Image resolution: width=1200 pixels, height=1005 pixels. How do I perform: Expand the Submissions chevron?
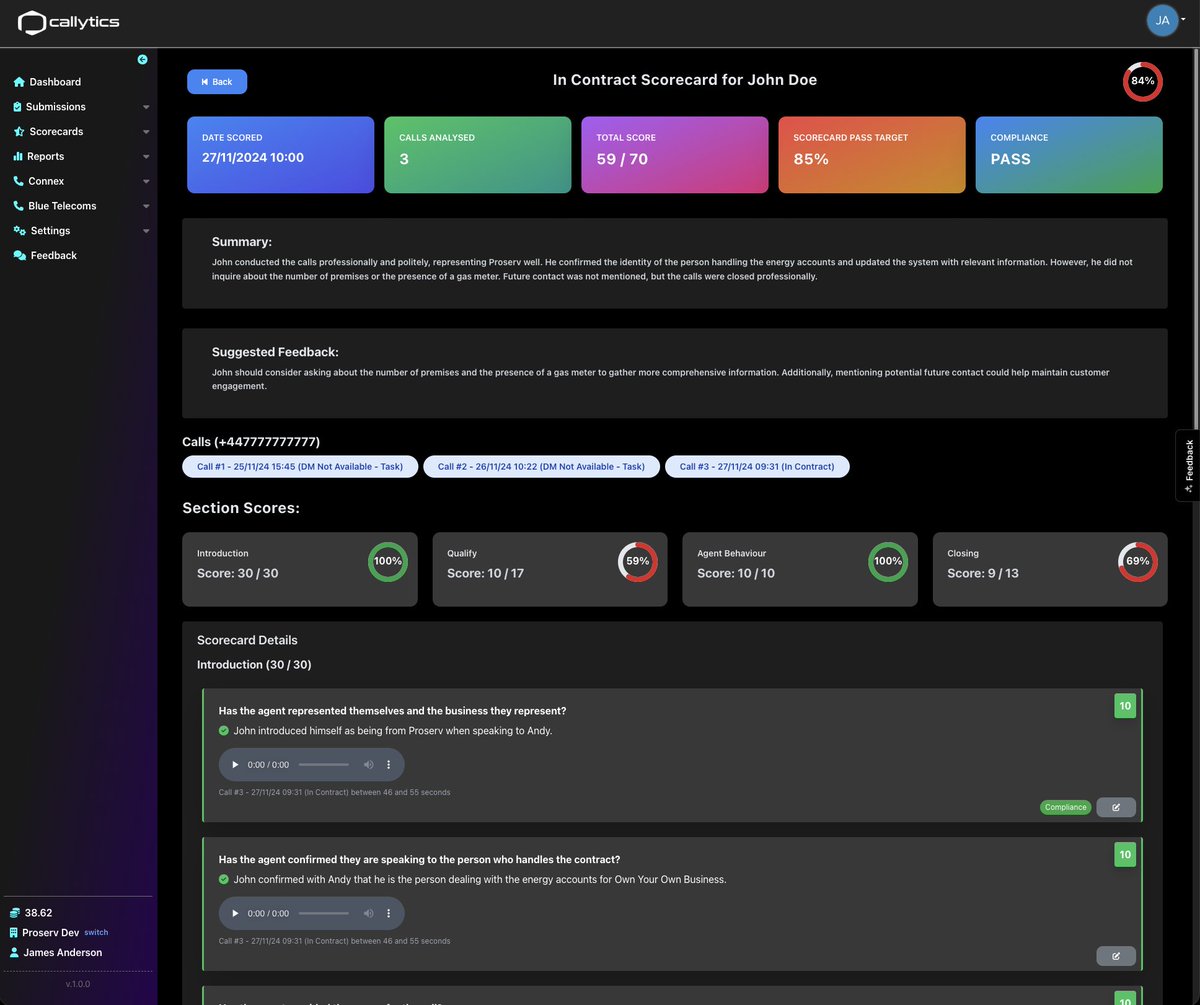146,107
